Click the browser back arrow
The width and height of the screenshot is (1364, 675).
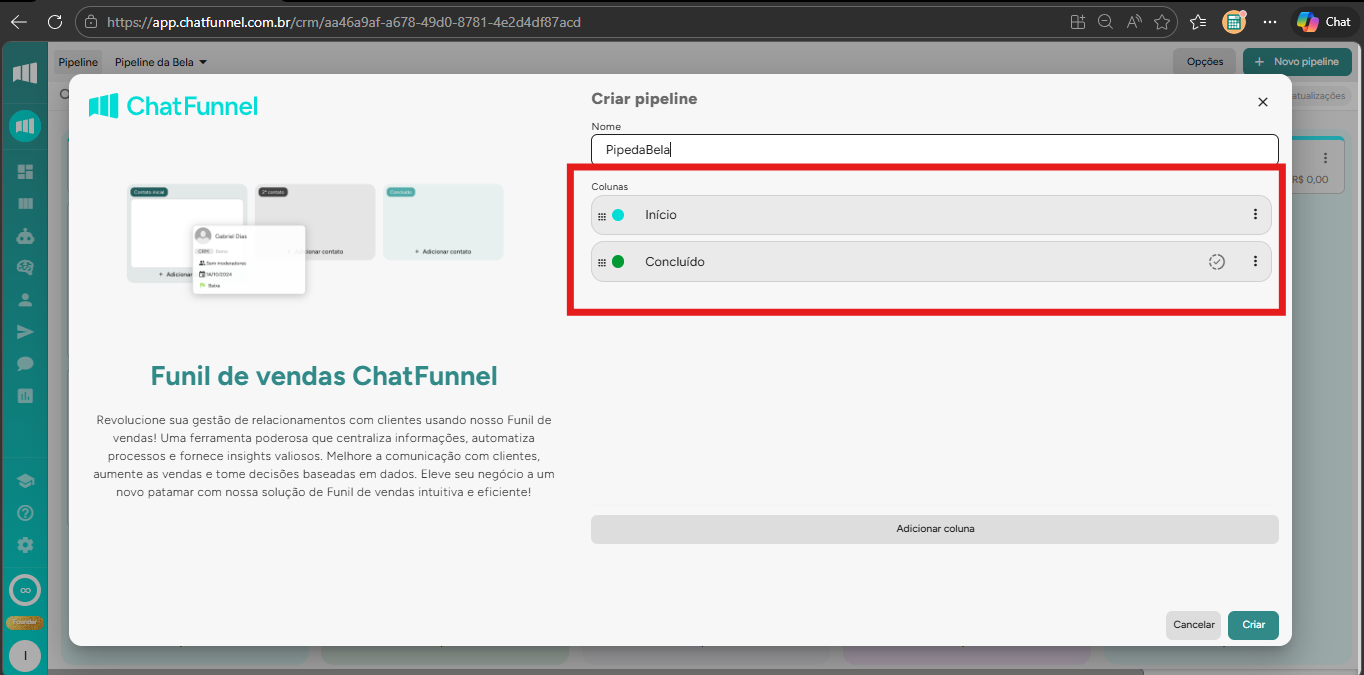point(18,21)
